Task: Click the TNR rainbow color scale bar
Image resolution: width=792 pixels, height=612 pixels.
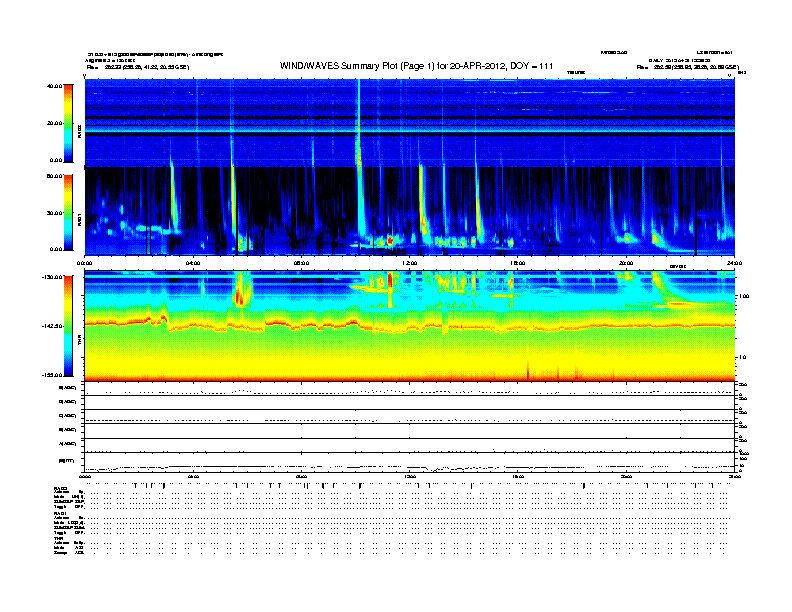Action: (68, 326)
